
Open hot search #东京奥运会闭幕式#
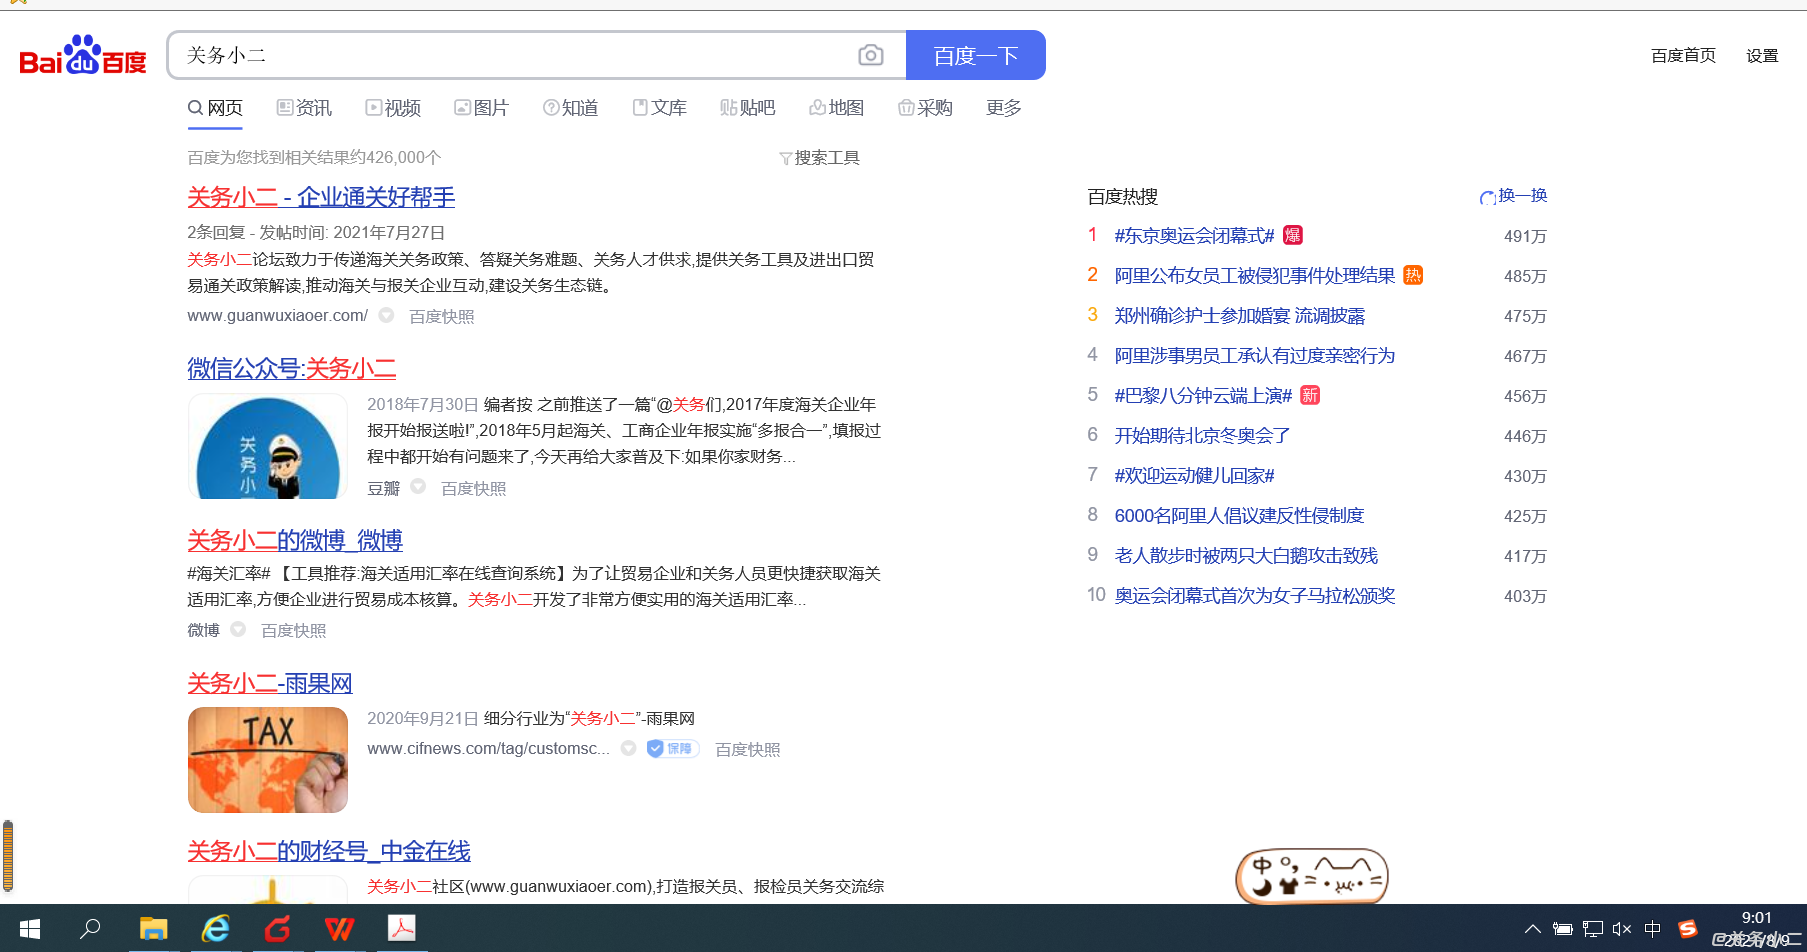point(1194,236)
